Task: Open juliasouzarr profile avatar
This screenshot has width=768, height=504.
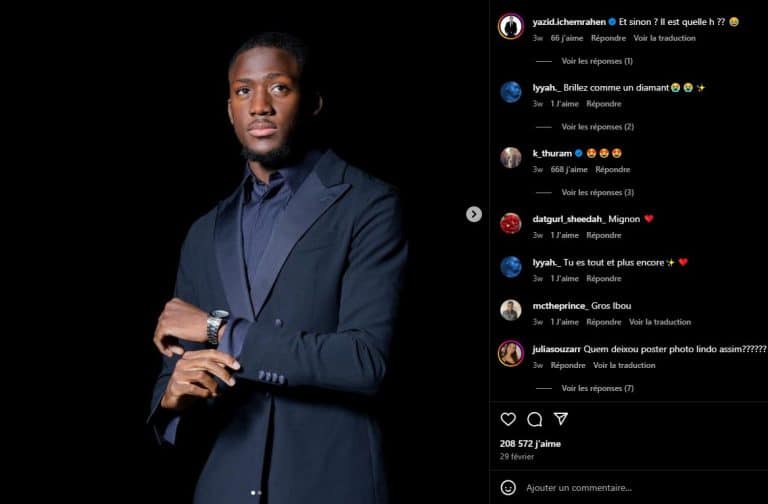Action: click(511, 353)
